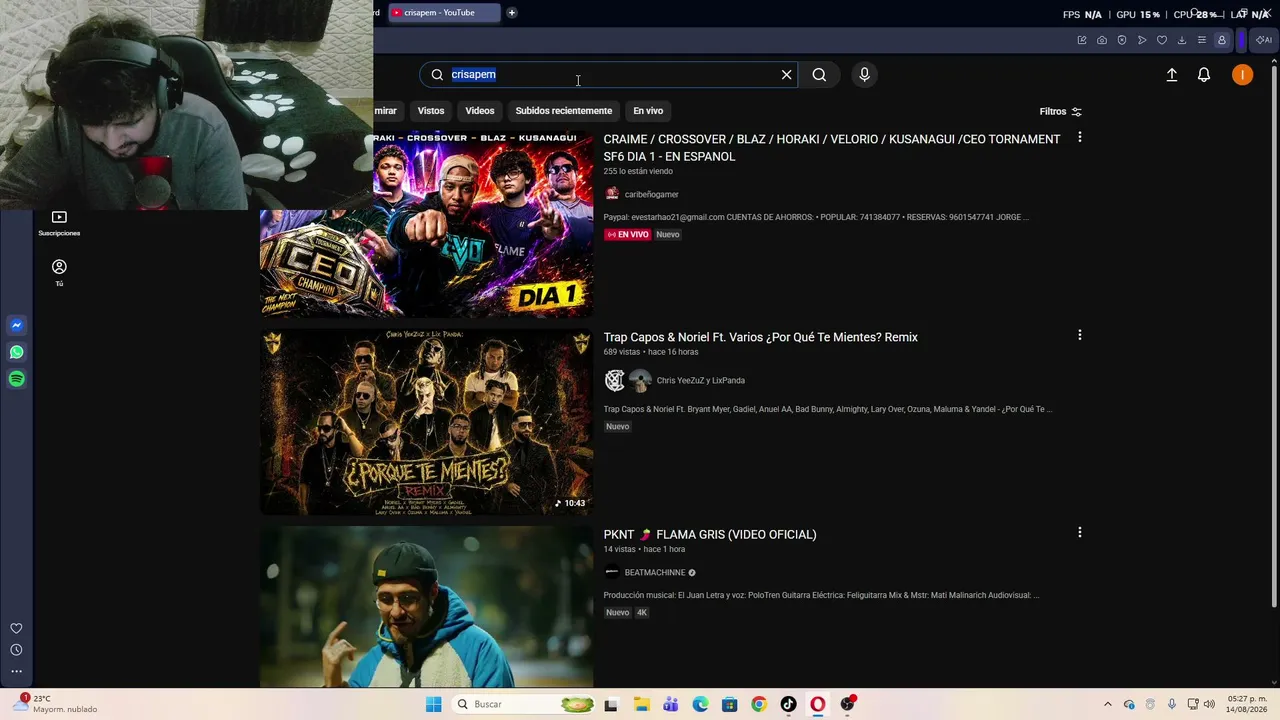Visit the Chris YeeZuZ y LixPanda channel
This screenshot has height=720, width=1280.
[x=700, y=380]
